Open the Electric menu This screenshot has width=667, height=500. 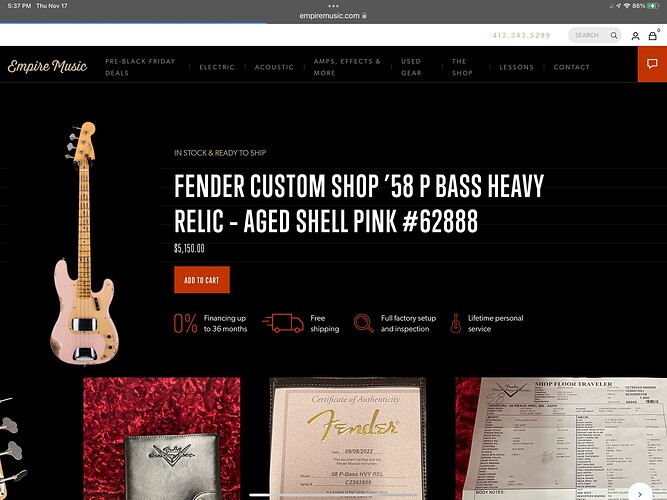point(217,67)
